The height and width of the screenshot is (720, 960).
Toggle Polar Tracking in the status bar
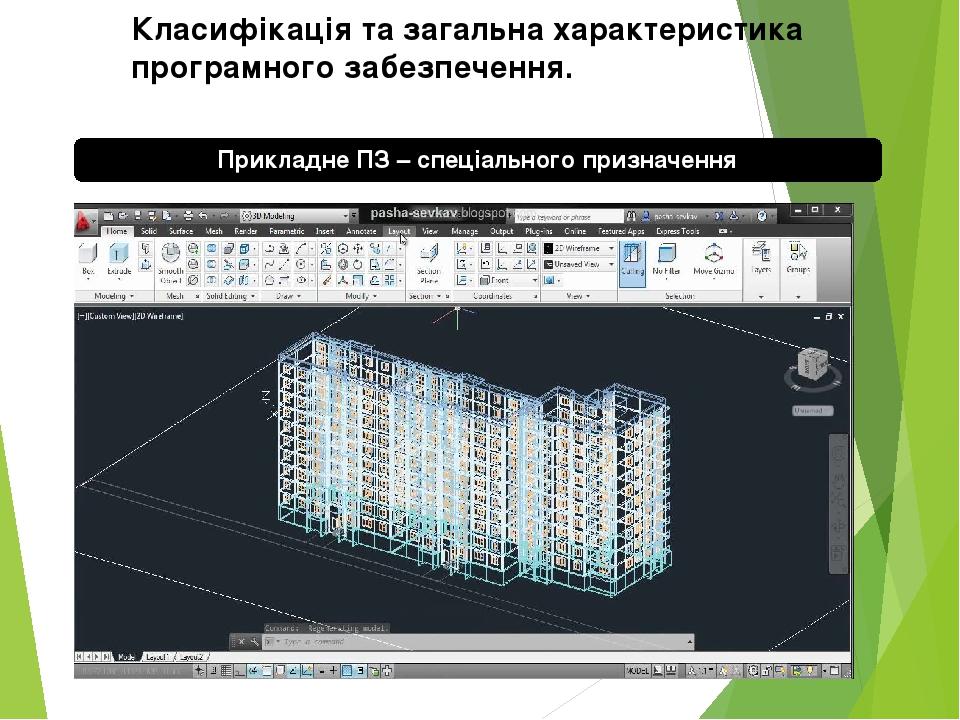(x=253, y=671)
